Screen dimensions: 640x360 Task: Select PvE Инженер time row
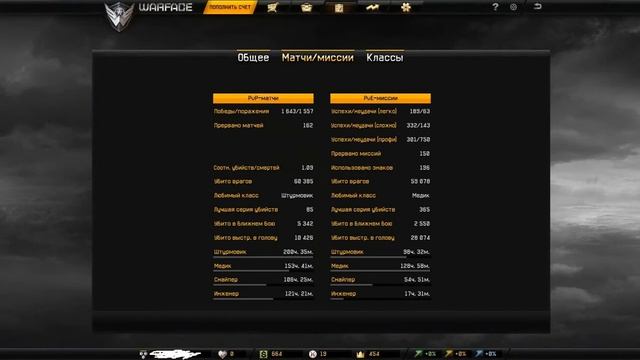tap(380, 294)
